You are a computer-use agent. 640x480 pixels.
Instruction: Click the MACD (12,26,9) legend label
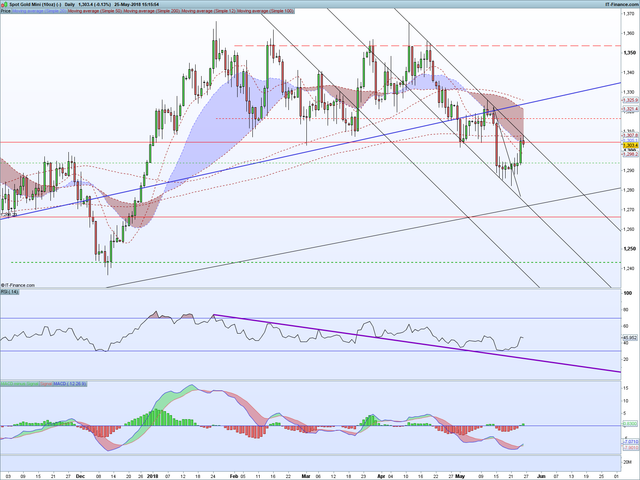[70, 384]
